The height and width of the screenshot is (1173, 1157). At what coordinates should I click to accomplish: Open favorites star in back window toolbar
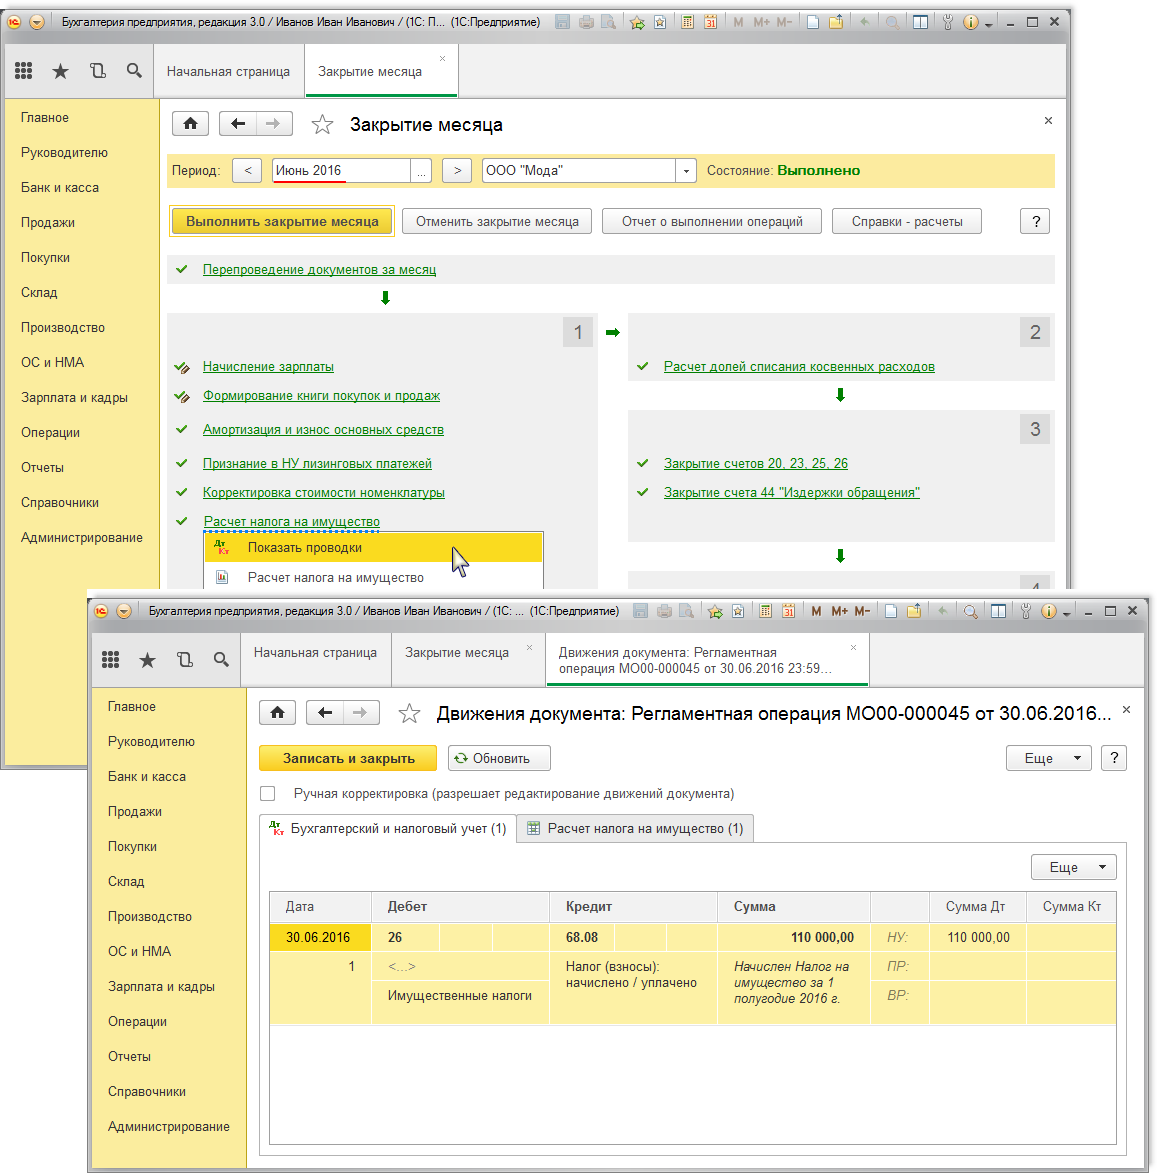pyautogui.click(x=61, y=71)
